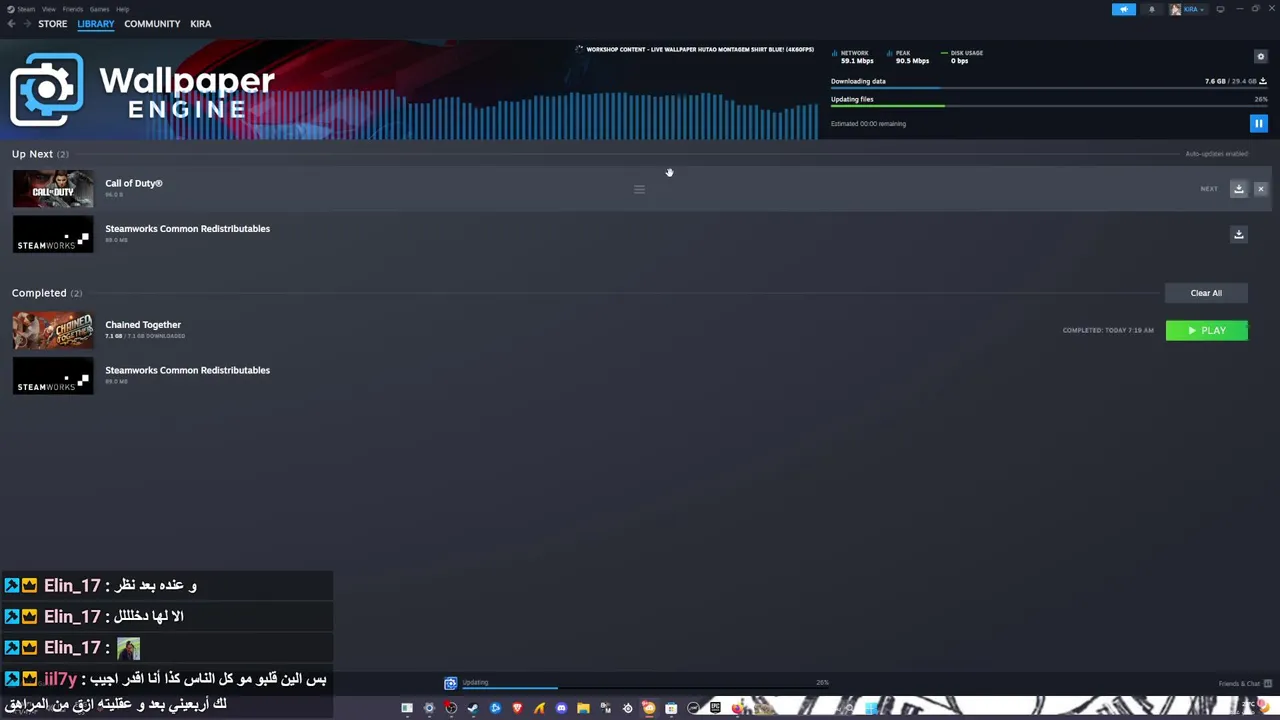Click Clear All completed downloads

pyautogui.click(x=1206, y=293)
